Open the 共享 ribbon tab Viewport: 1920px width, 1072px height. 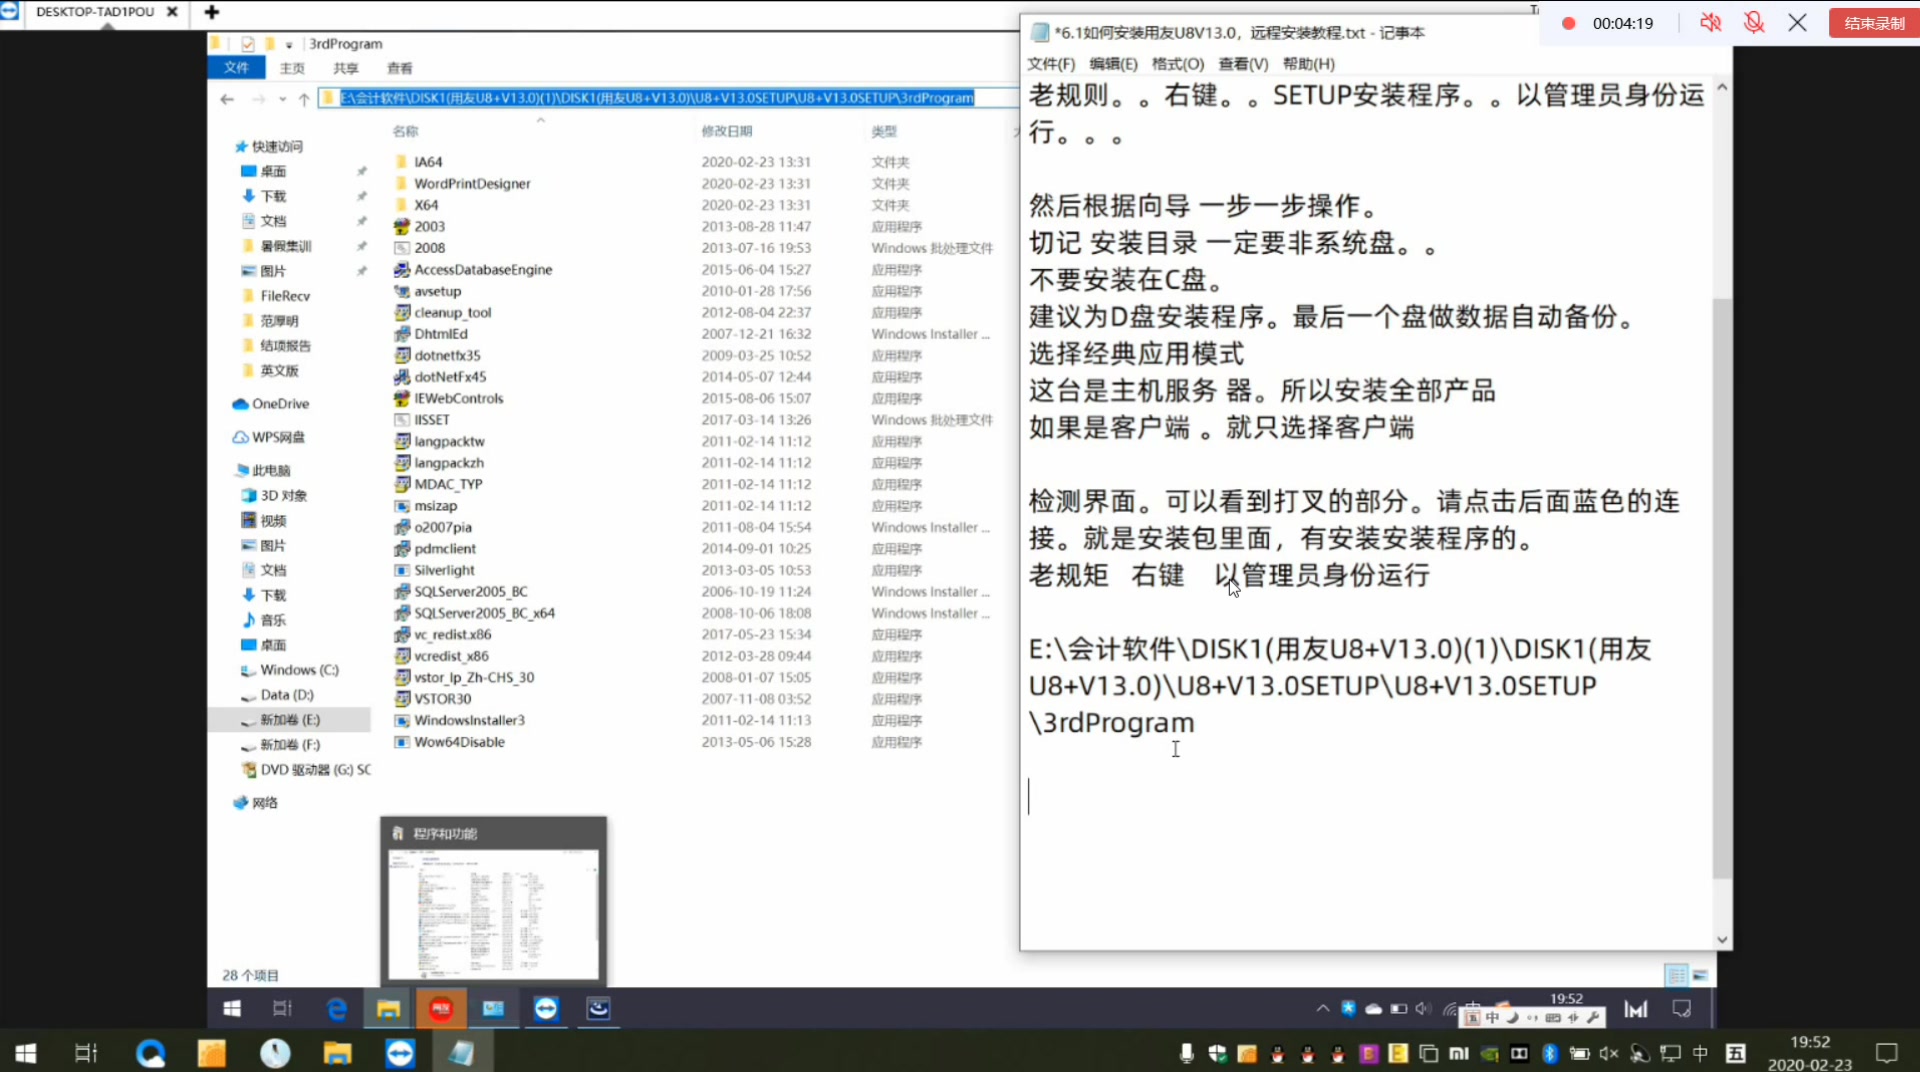[x=345, y=68]
